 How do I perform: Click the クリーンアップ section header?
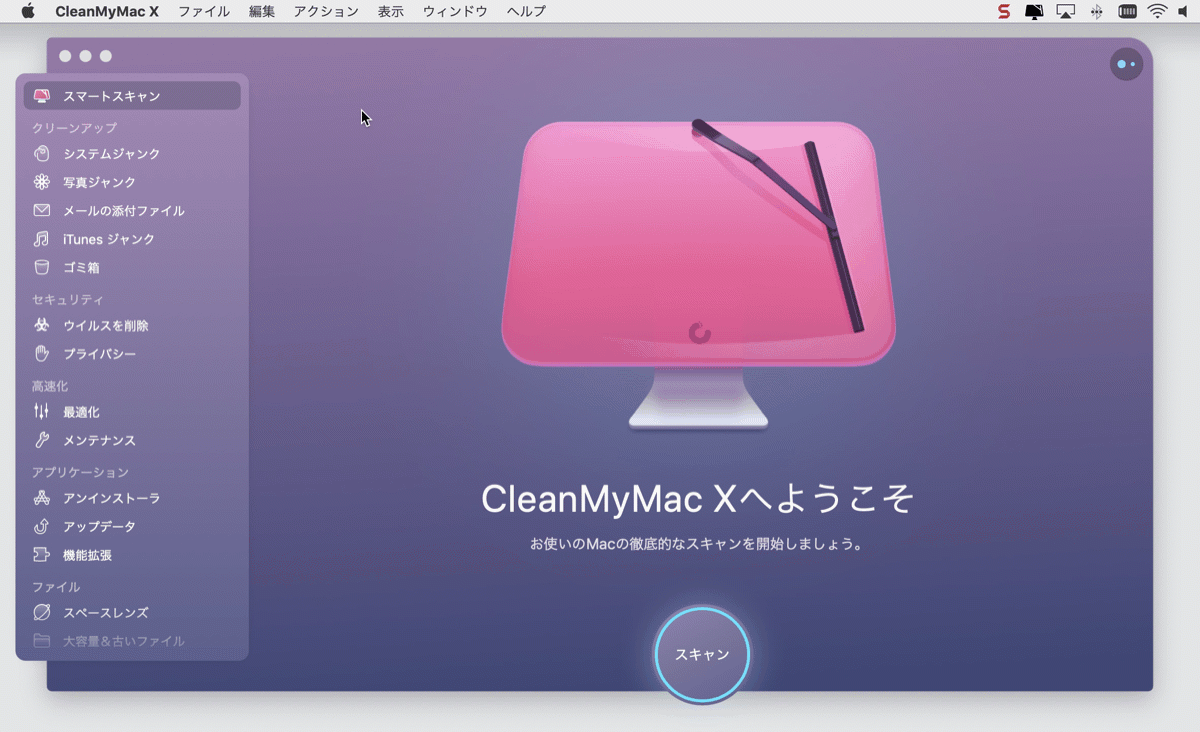pyautogui.click(x=74, y=128)
